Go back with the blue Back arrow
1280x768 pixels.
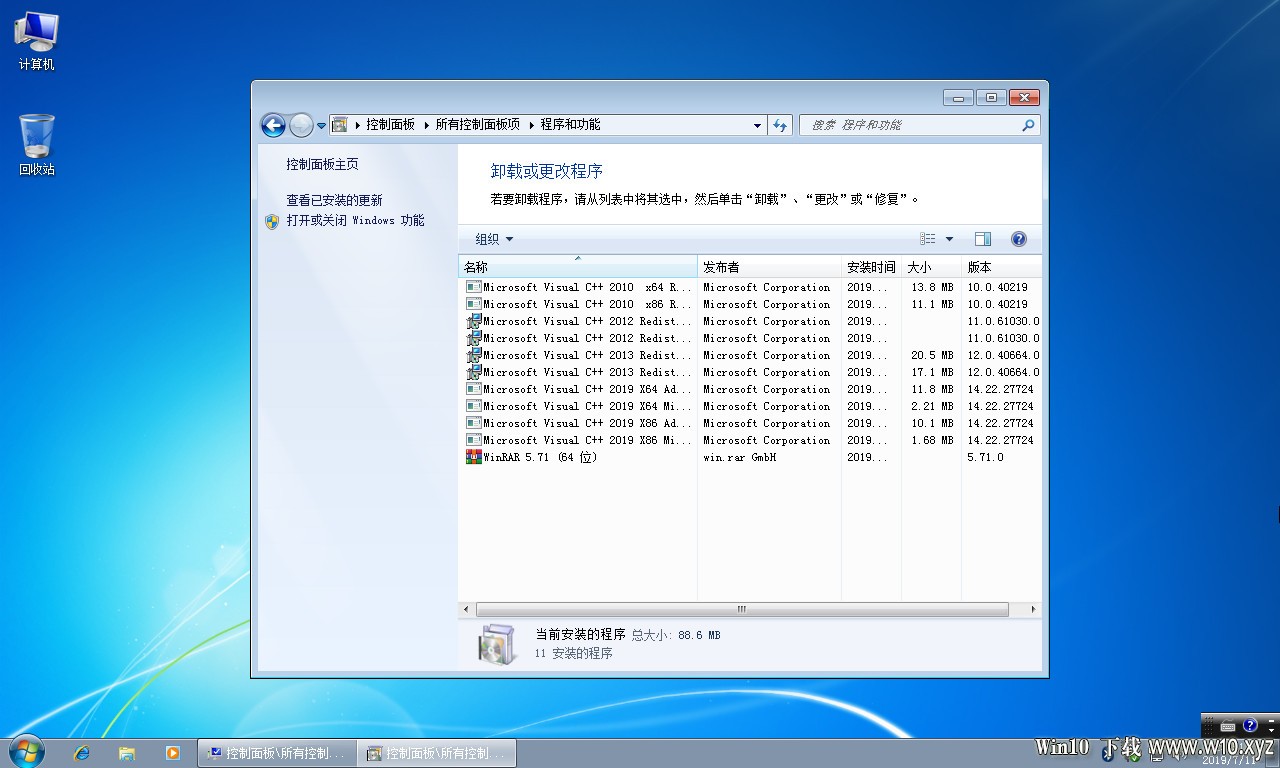(x=273, y=125)
